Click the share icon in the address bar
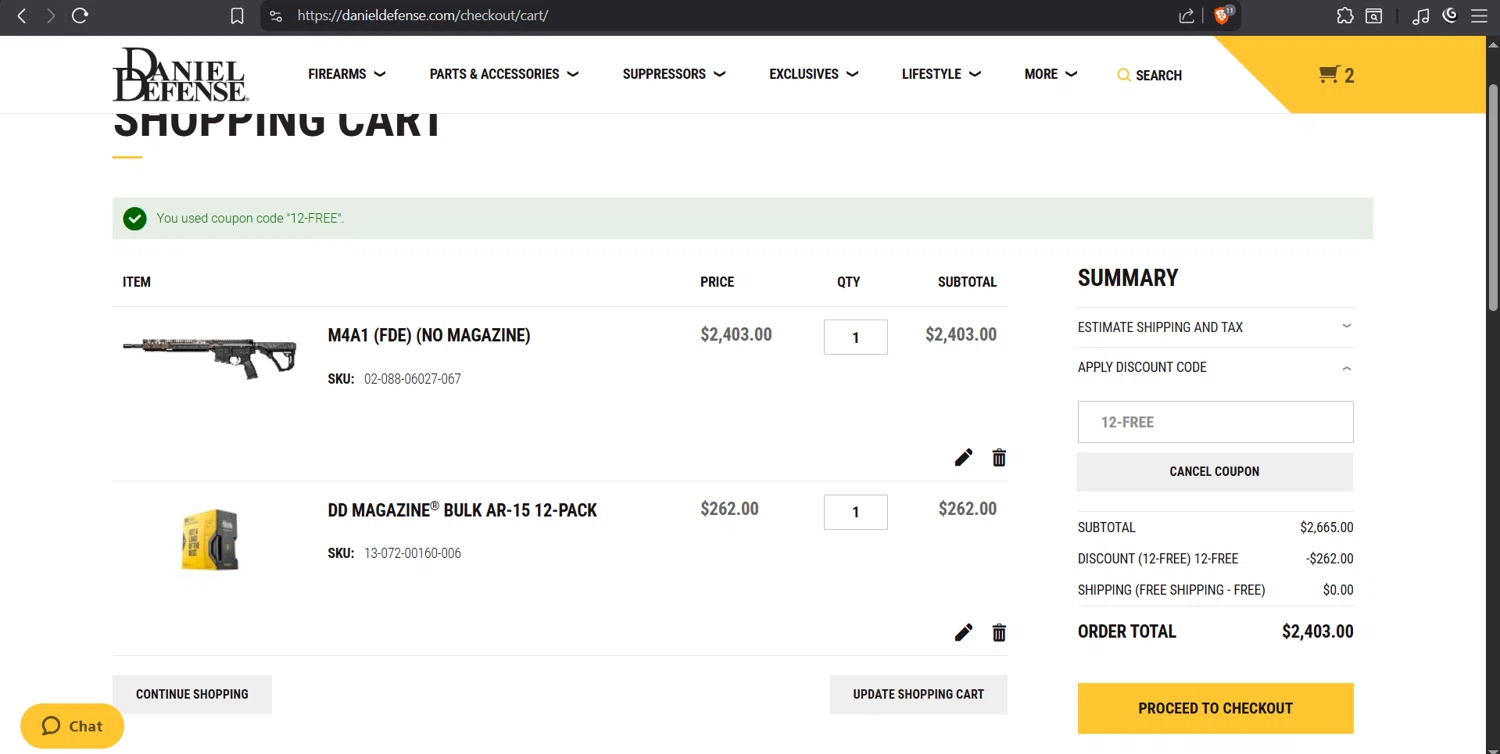The image size is (1500, 754). coord(1186,15)
